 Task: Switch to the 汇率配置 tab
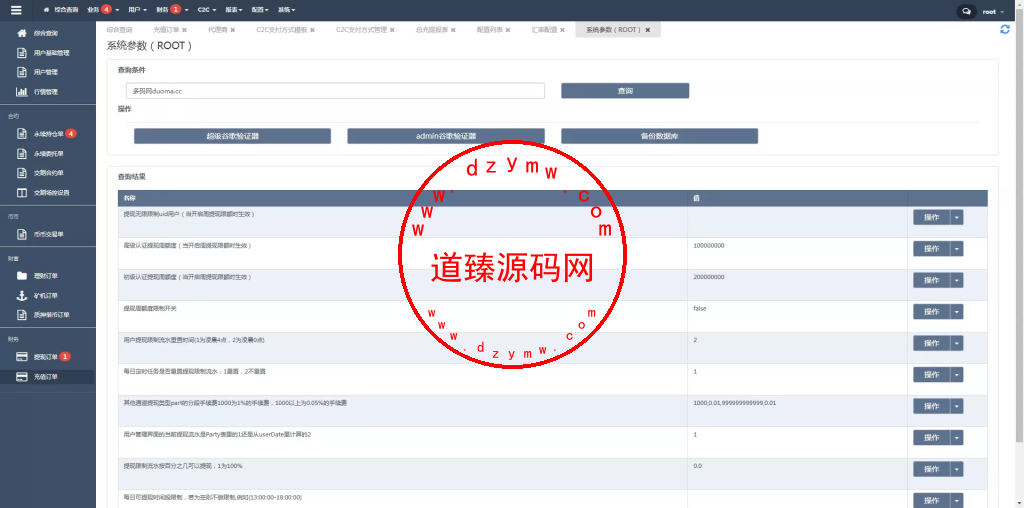(x=544, y=30)
